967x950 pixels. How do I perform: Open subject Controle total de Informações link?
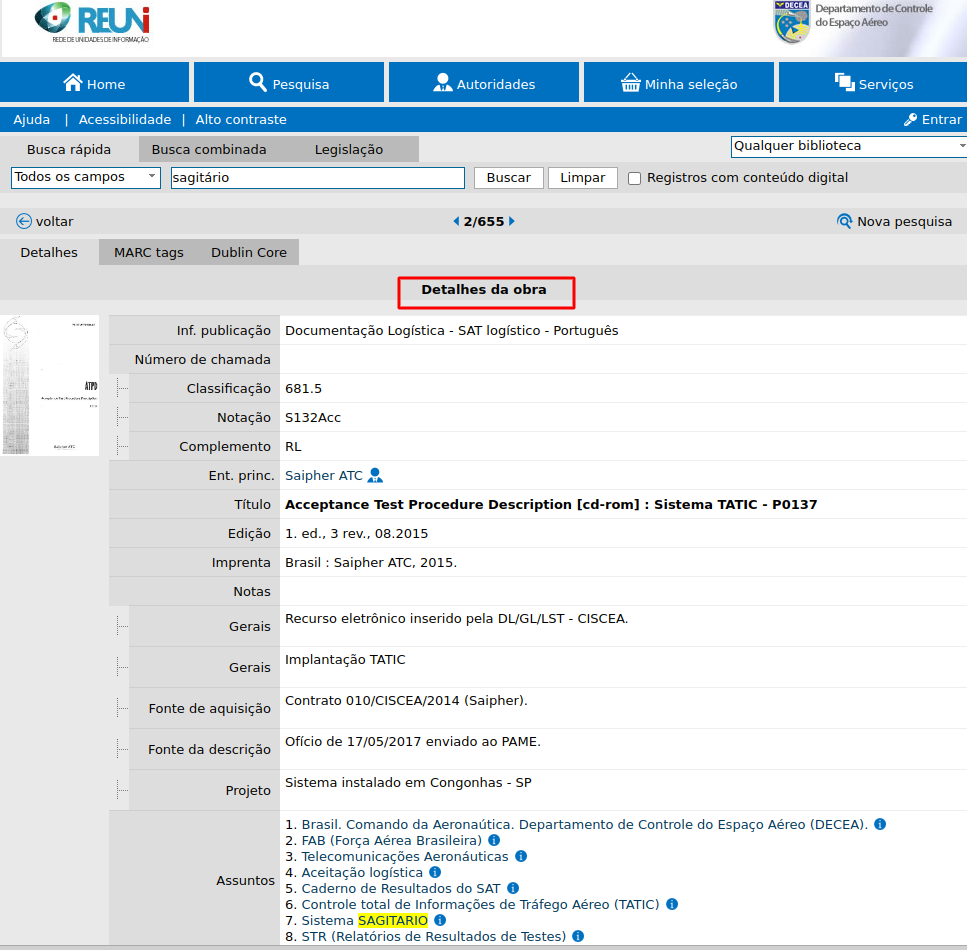(x=480, y=905)
